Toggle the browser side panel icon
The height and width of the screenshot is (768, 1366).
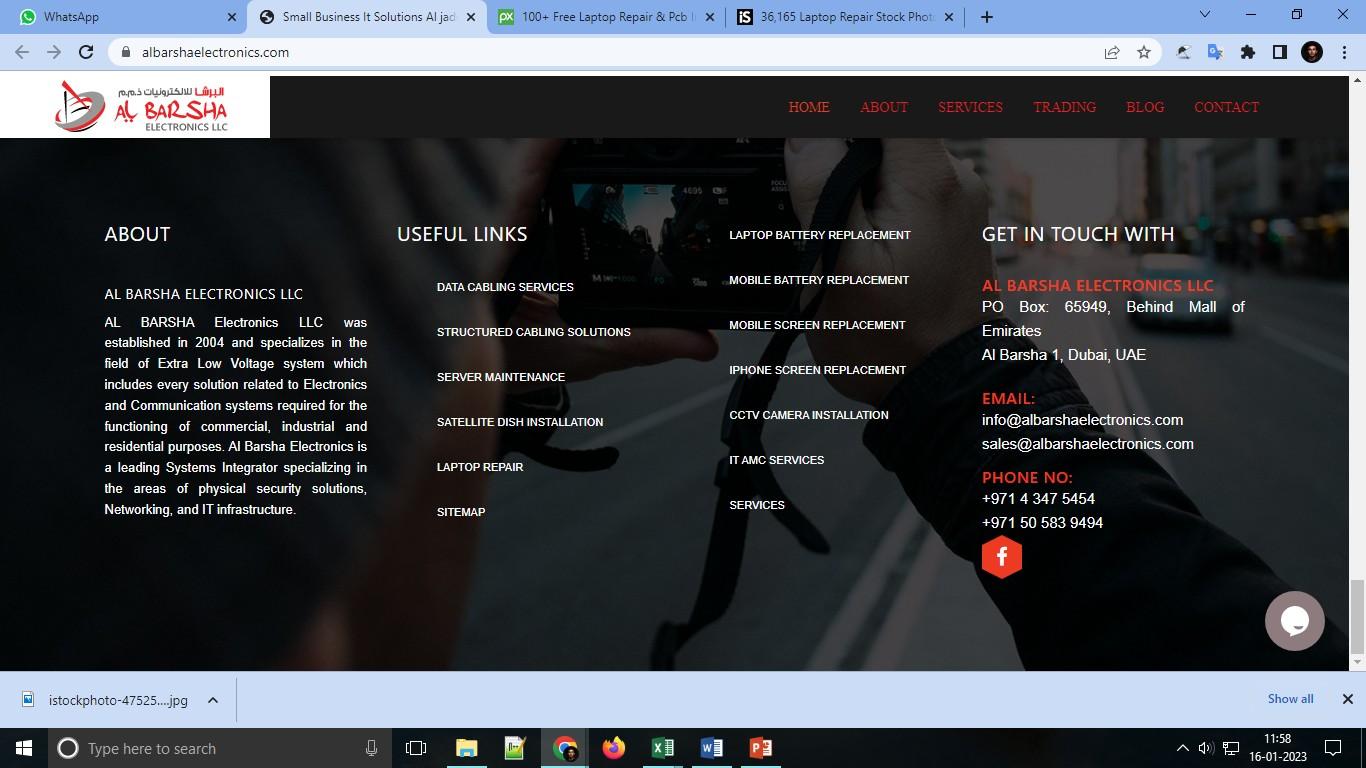click(1279, 52)
